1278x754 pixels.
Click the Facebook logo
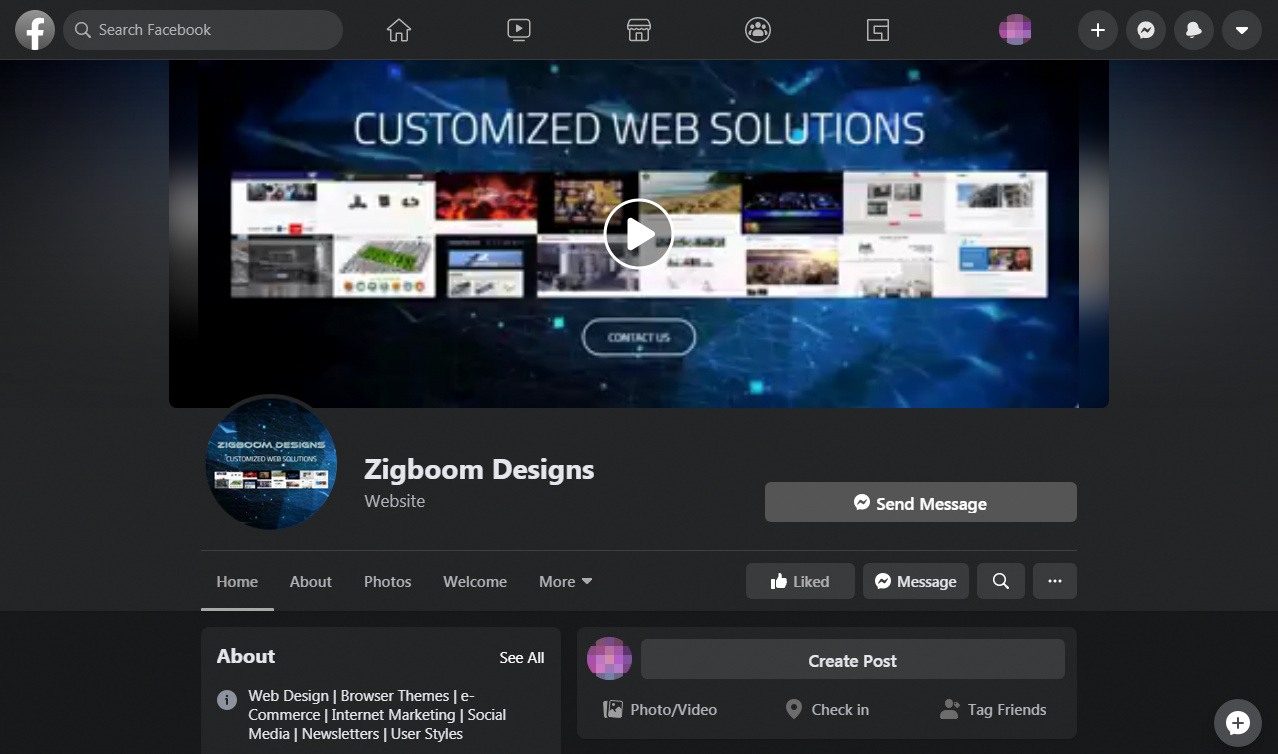point(35,30)
